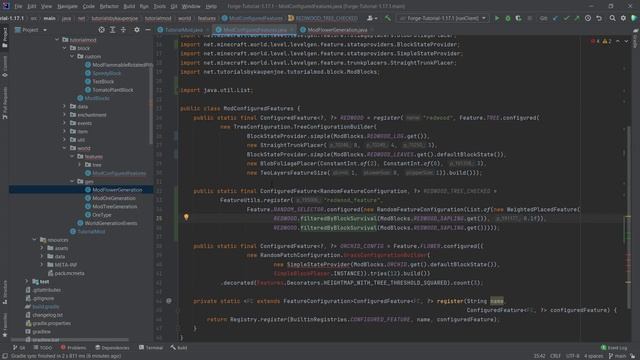Open the TODO tool window

[43, 348]
